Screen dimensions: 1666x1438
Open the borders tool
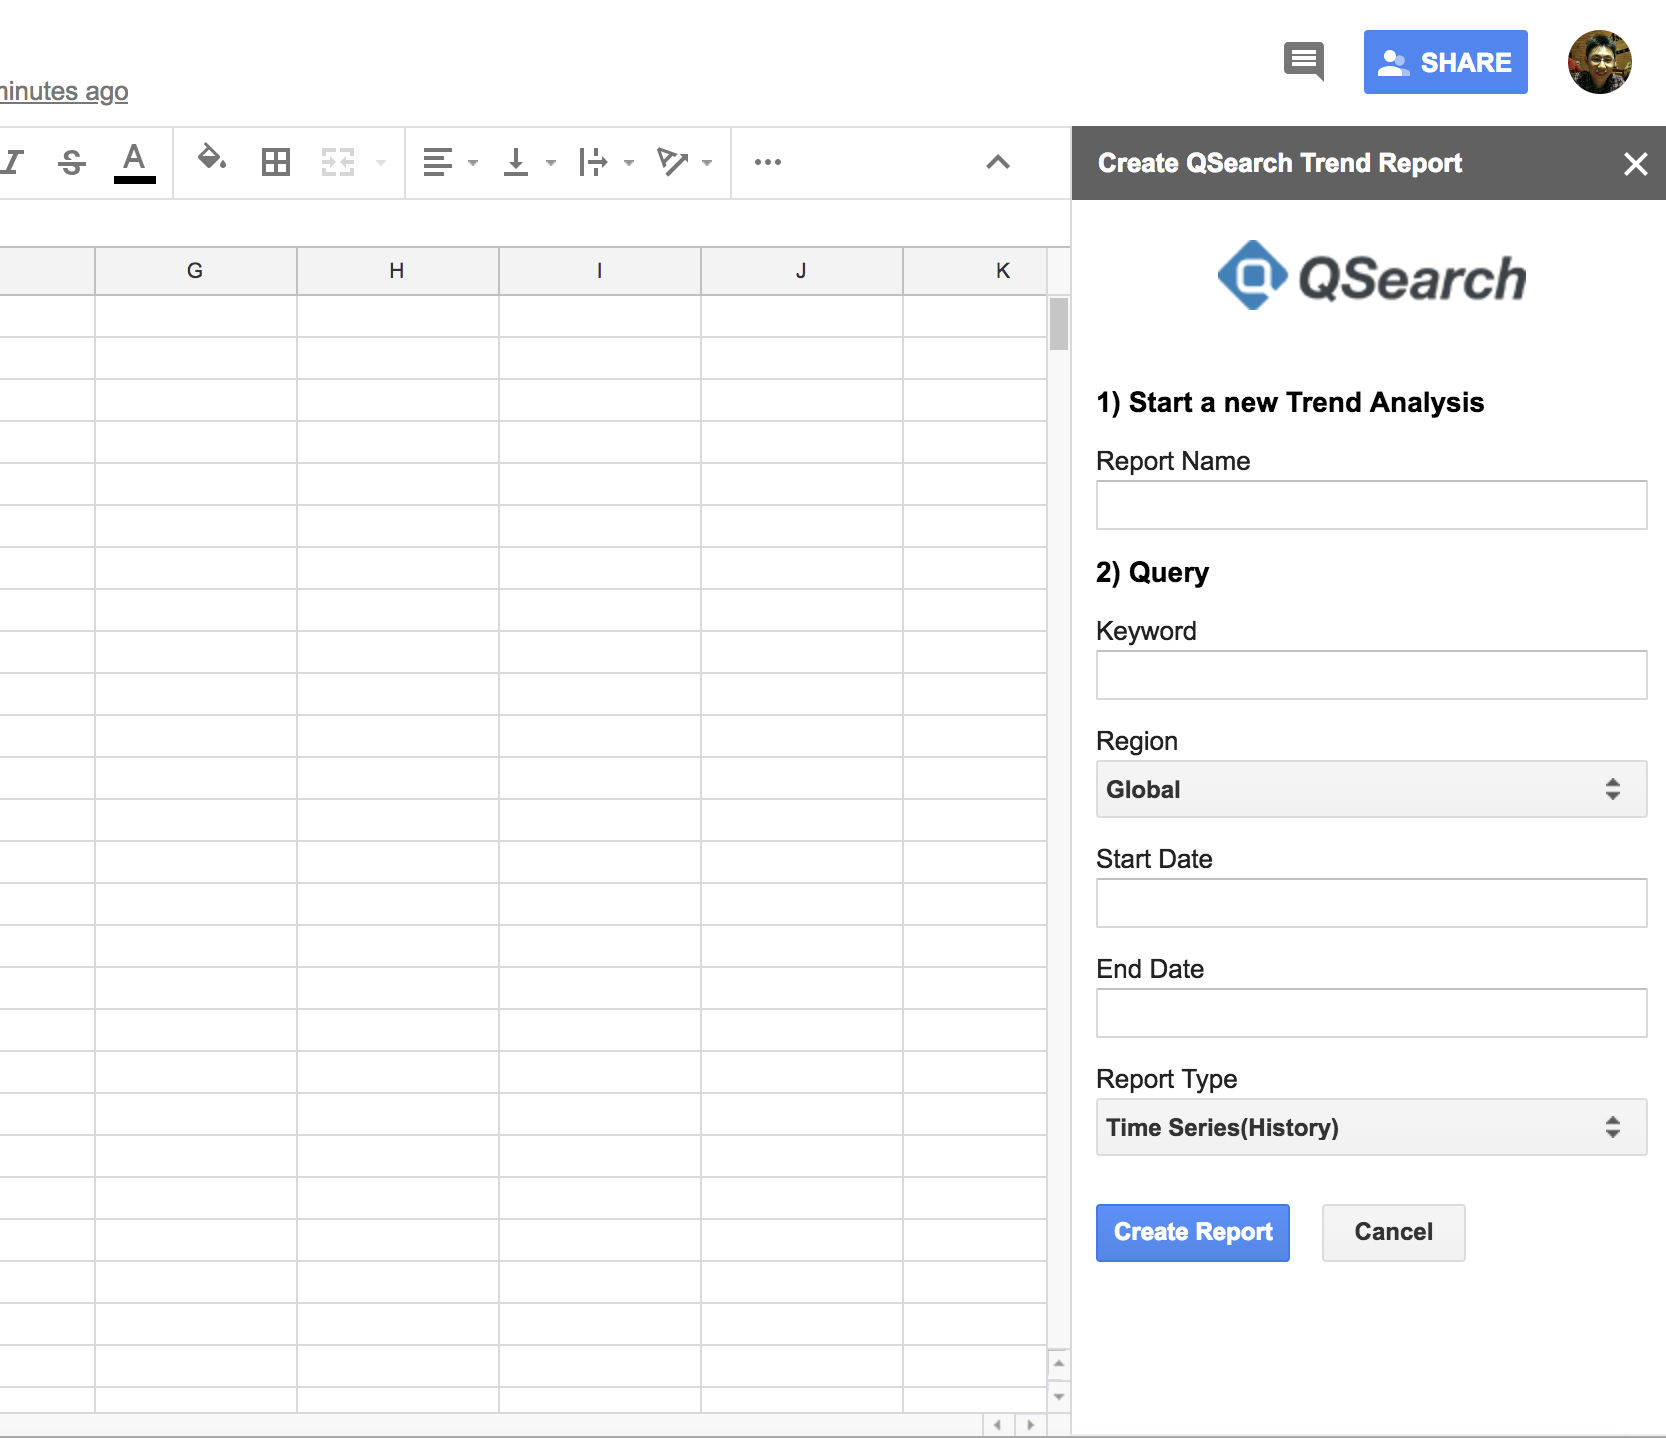(276, 162)
